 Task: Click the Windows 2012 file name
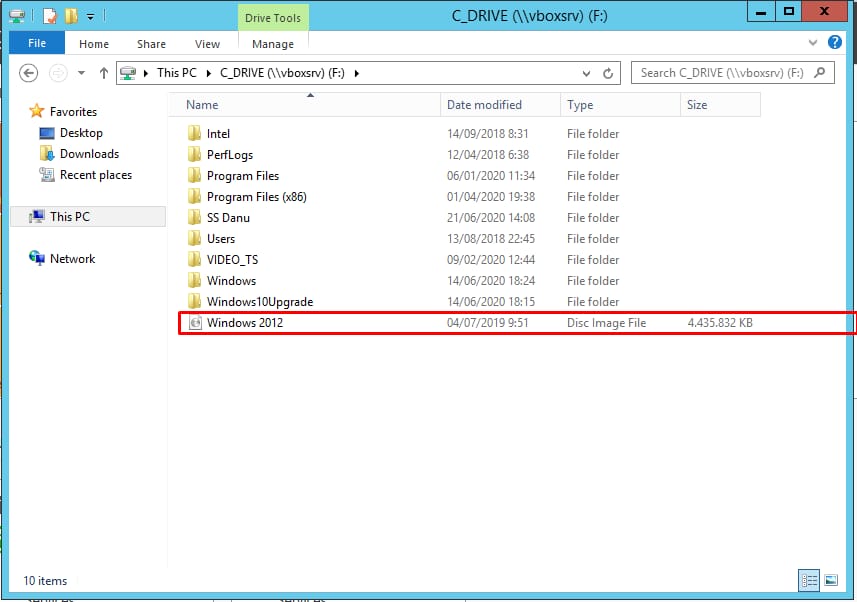[x=245, y=323]
